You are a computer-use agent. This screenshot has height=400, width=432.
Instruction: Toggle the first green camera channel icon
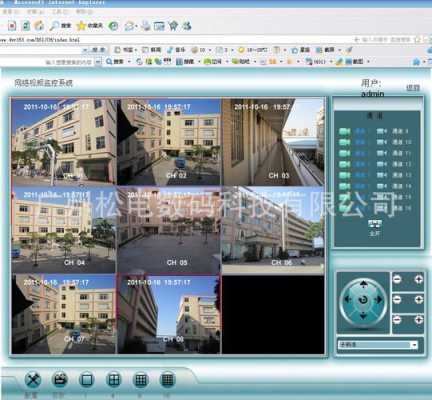click(344, 131)
